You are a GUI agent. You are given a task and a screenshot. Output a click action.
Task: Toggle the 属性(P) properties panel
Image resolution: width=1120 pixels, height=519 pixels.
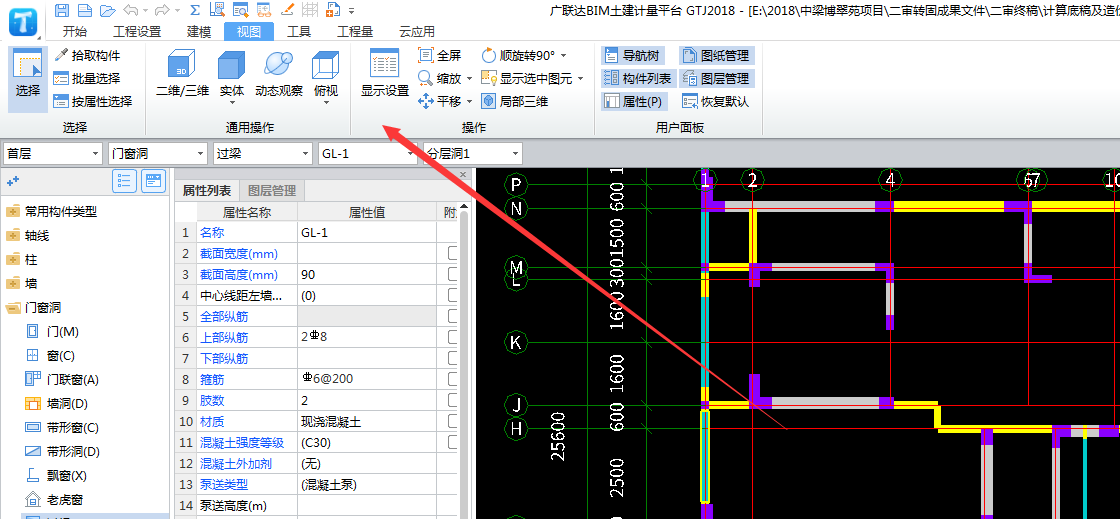pos(634,101)
